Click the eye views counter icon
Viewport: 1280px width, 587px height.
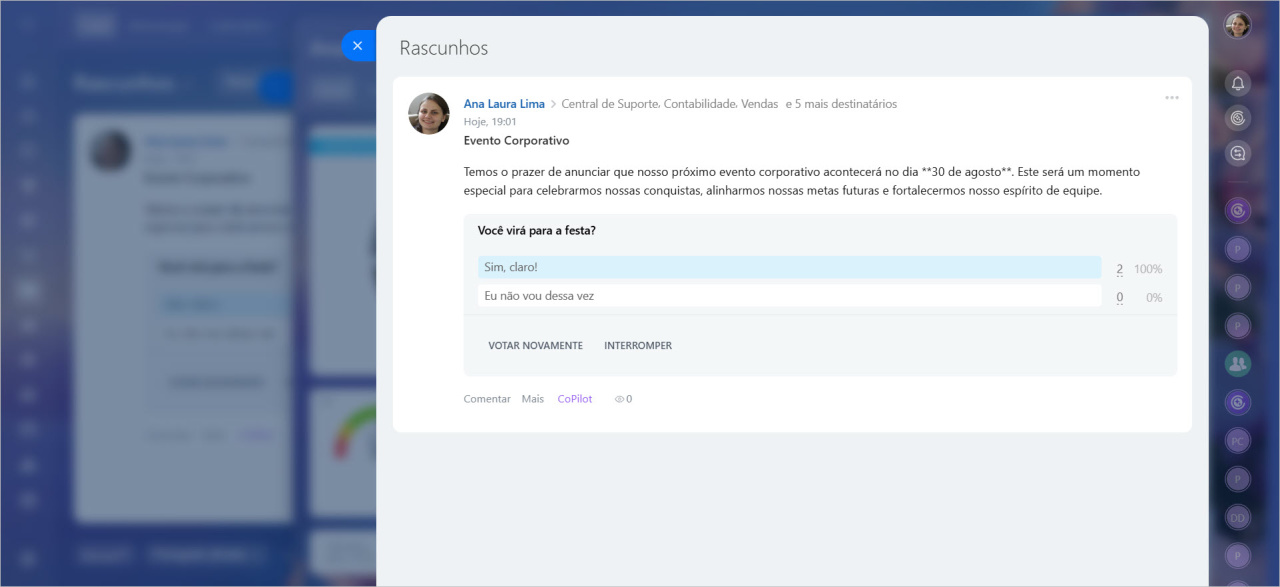[619, 399]
